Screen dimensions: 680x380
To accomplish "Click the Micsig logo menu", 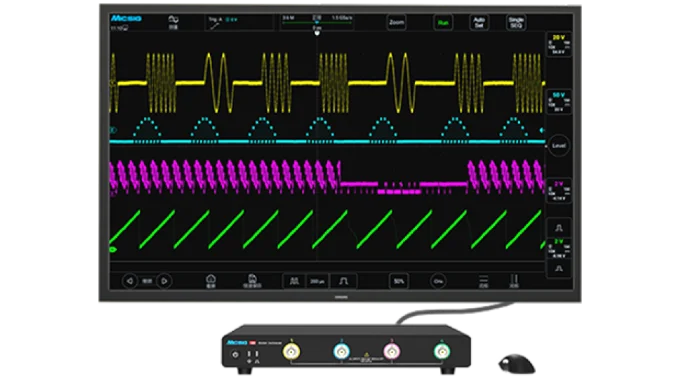I will coord(126,18).
